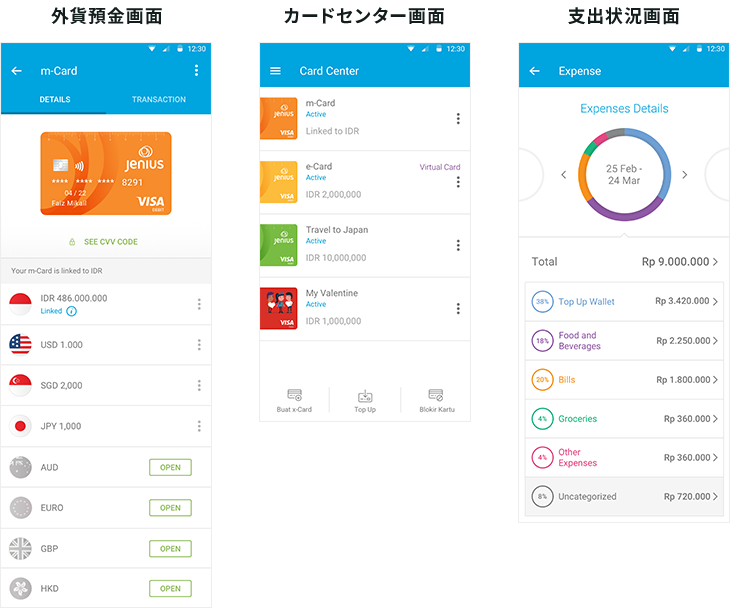Viewport: 730px width, 609px height.
Task: Open Linked info icon under IDR balance
Action: pos(71,311)
